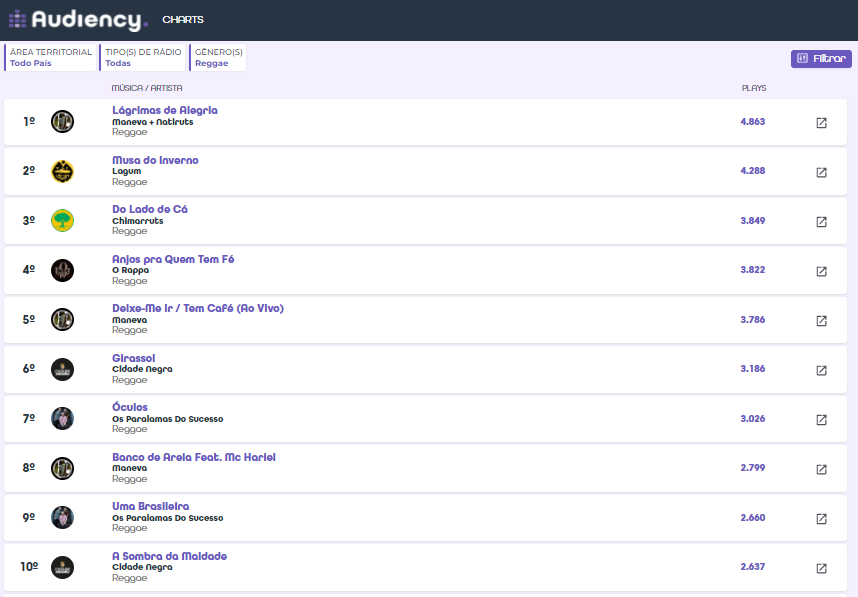The height and width of the screenshot is (597, 858).
Task: Open external link for A Sombra da Maldade
Action: point(821,569)
